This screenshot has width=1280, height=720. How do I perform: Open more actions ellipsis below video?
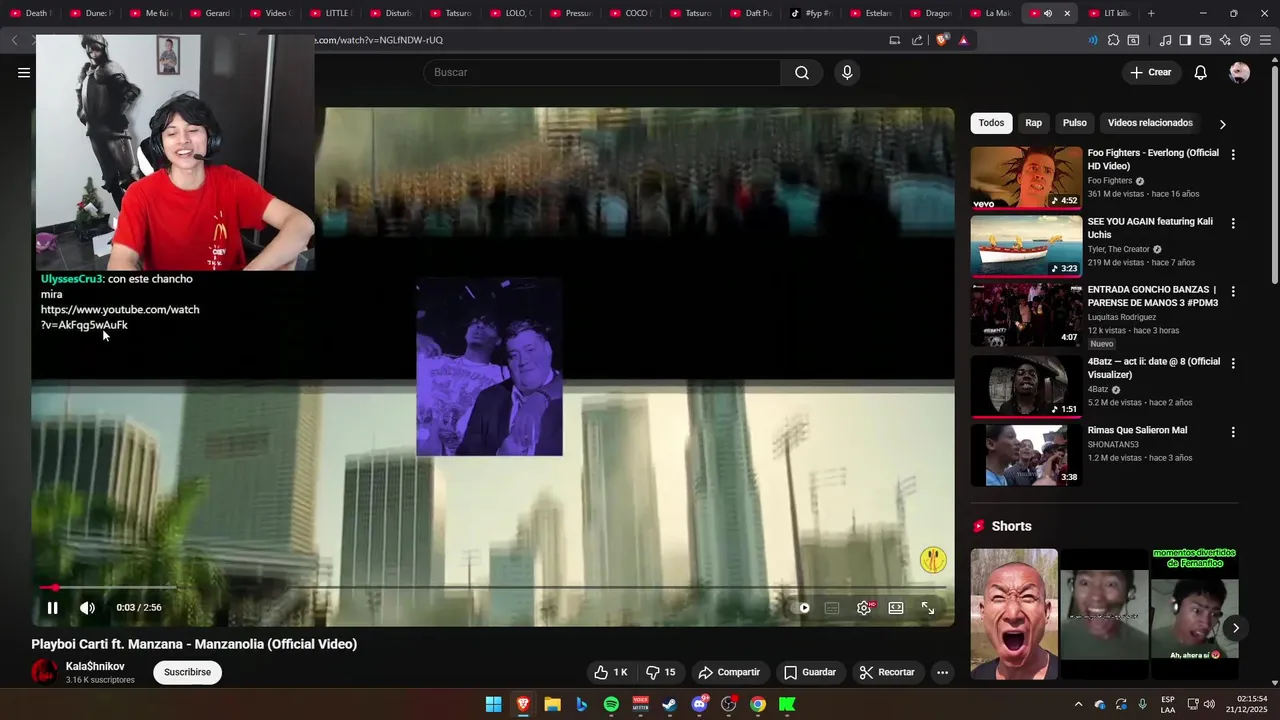[942, 672]
